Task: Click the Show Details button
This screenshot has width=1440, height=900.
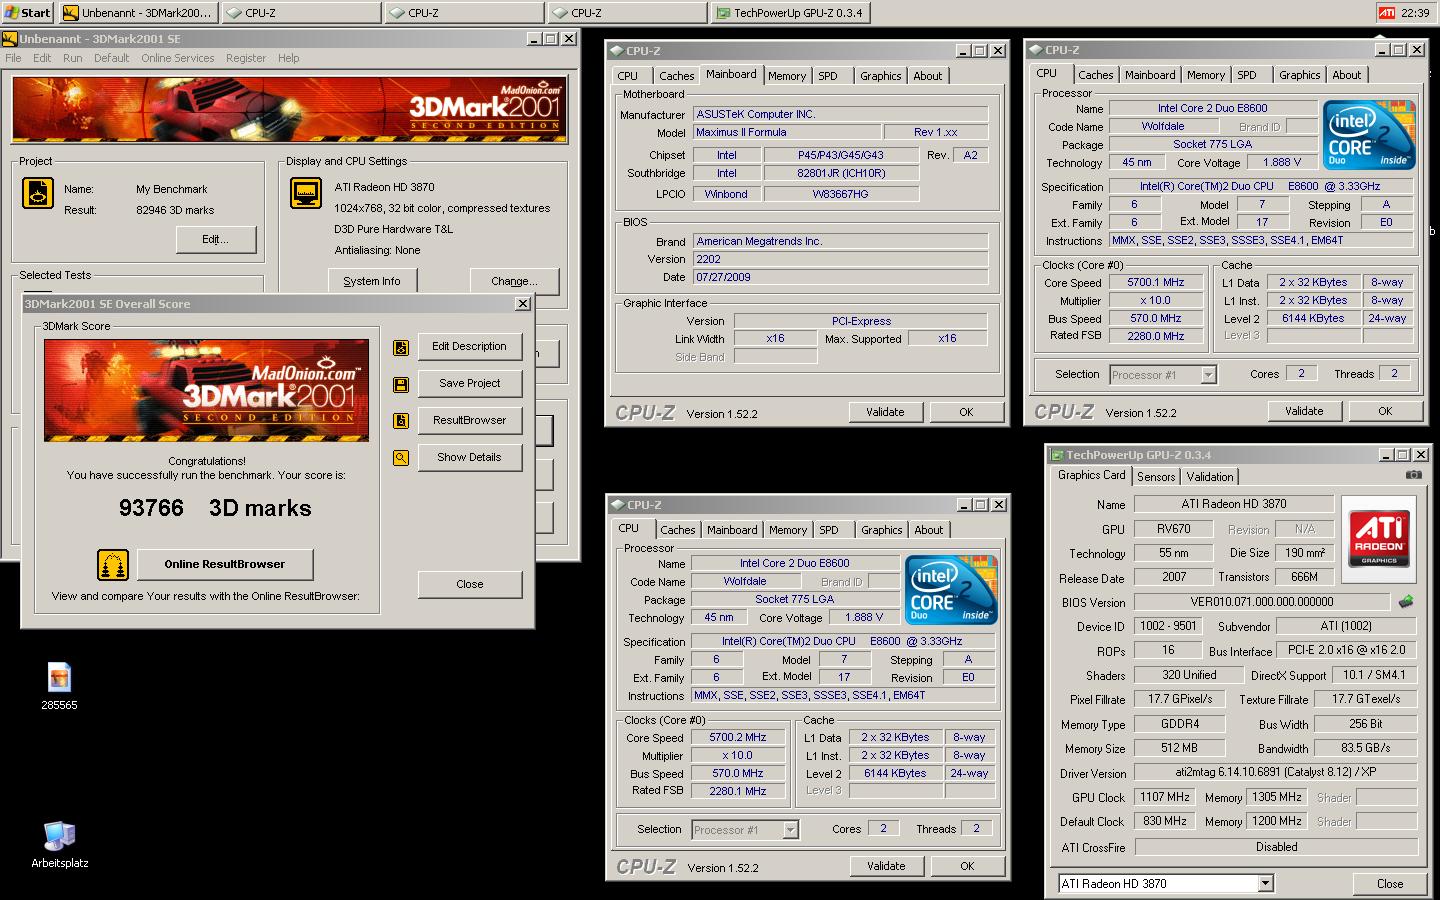Action: coord(470,458)
